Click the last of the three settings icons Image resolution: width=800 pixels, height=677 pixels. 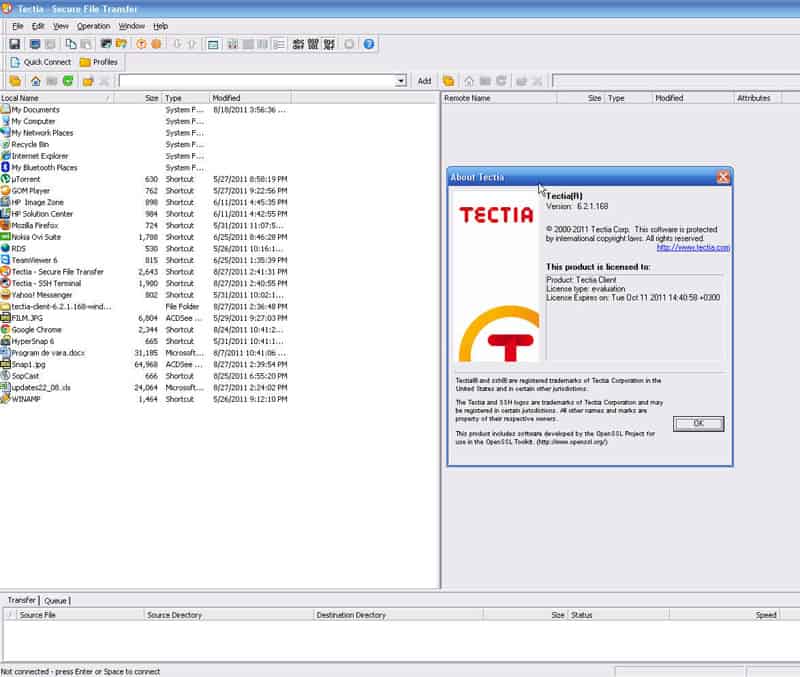click(329, 44)
